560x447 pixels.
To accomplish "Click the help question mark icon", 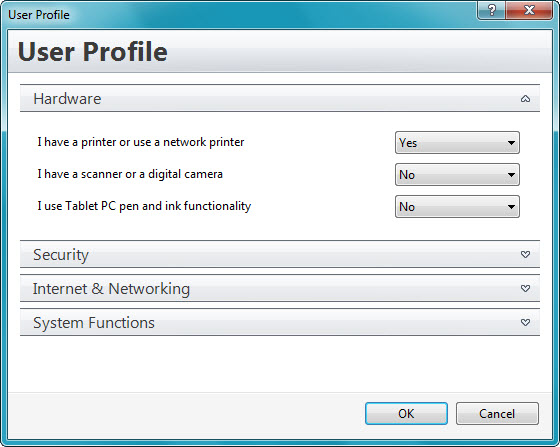I will tap(491, 10).
